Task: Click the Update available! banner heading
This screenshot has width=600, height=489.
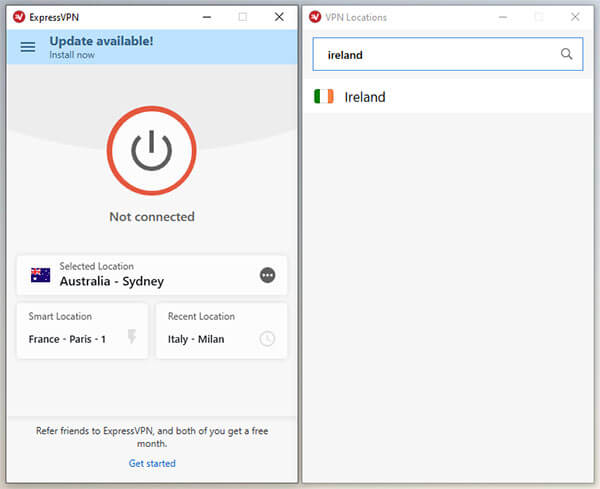Action: [101, 41]
